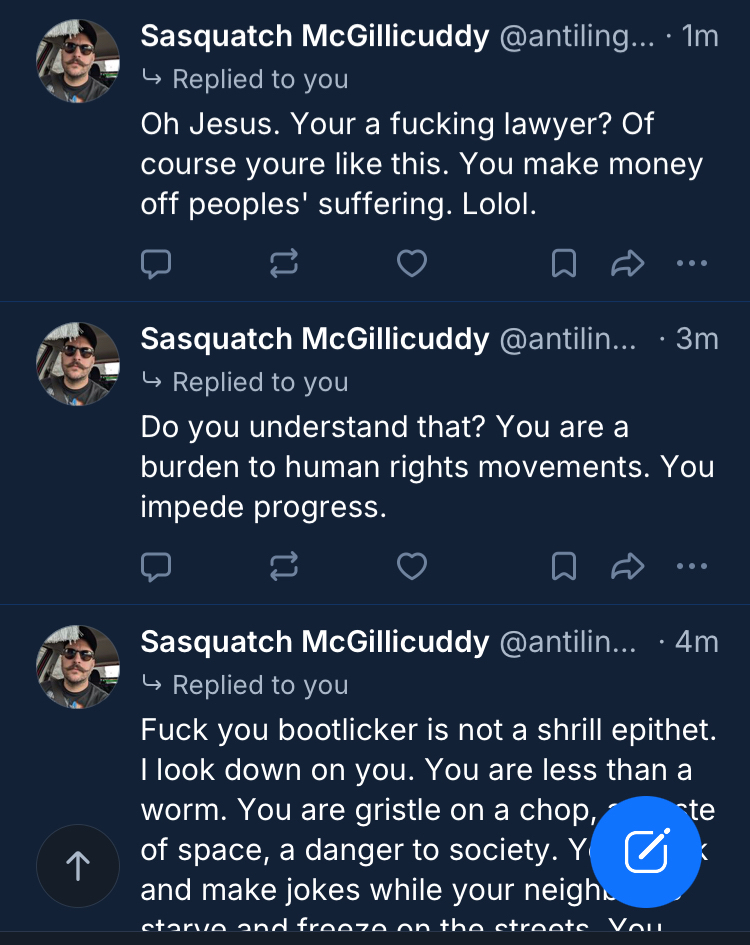The height and width of the screenshot is (945, 750).
Task: Open profile avatar on the 4m tweet
Action: tap(78, 667)
